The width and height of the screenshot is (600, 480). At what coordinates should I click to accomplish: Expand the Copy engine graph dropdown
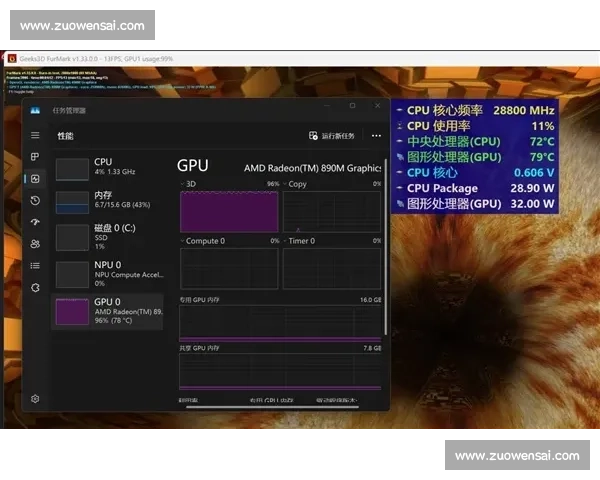click(292, 185)
